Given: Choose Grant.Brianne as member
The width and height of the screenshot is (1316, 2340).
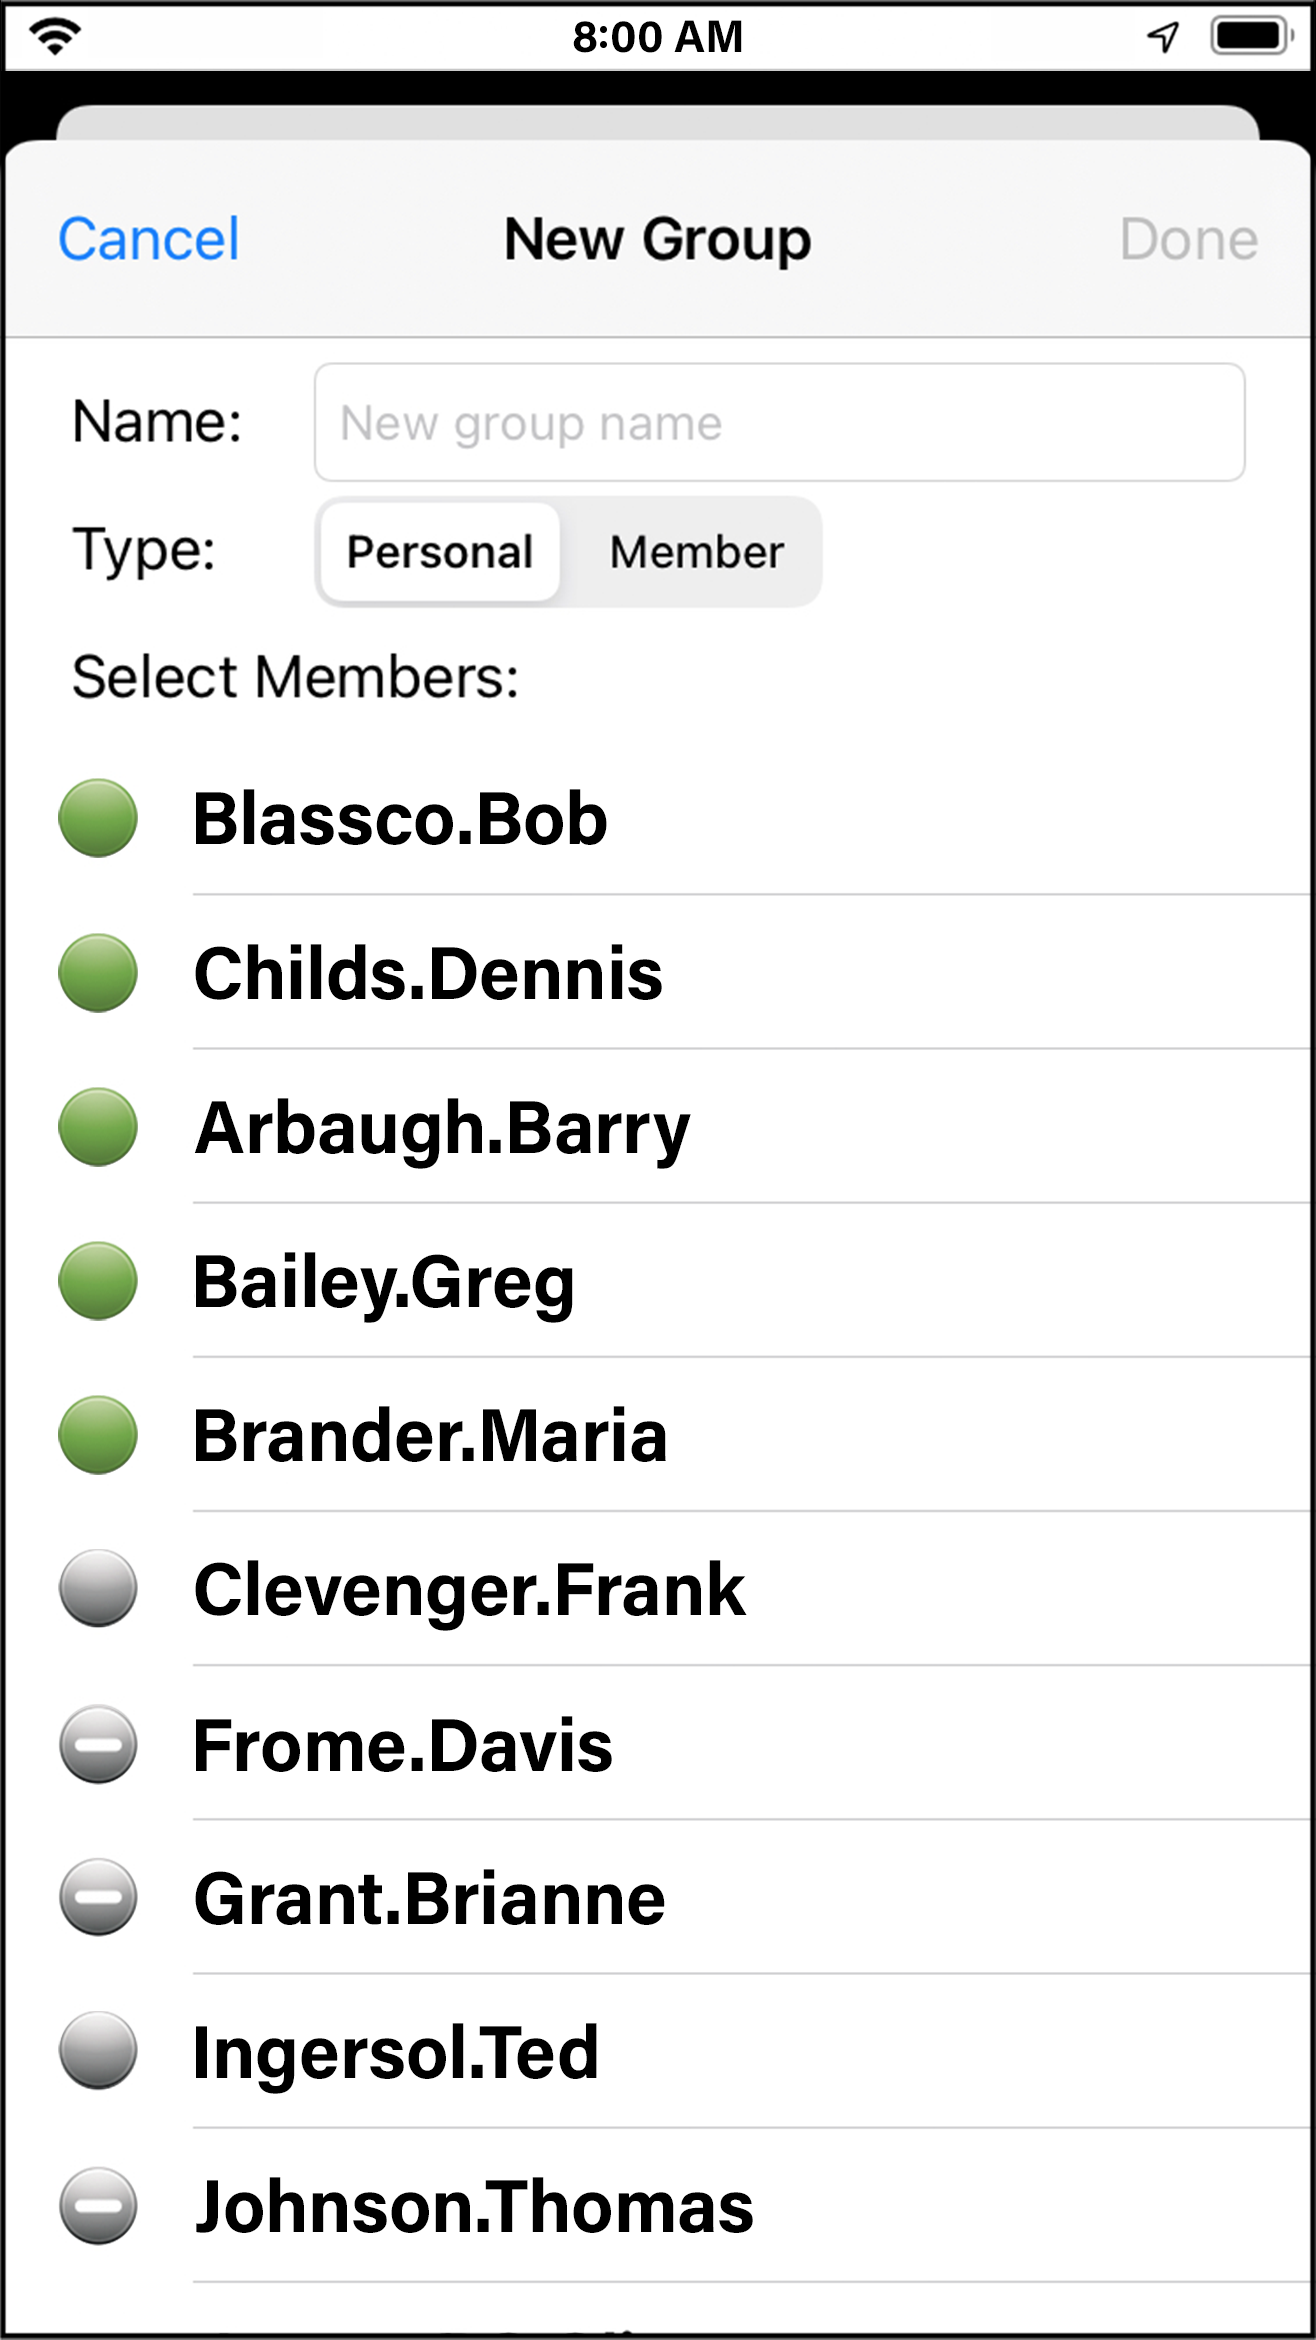Looking at the screenshot, I should pyautogui.click(x=429, y=1899).
